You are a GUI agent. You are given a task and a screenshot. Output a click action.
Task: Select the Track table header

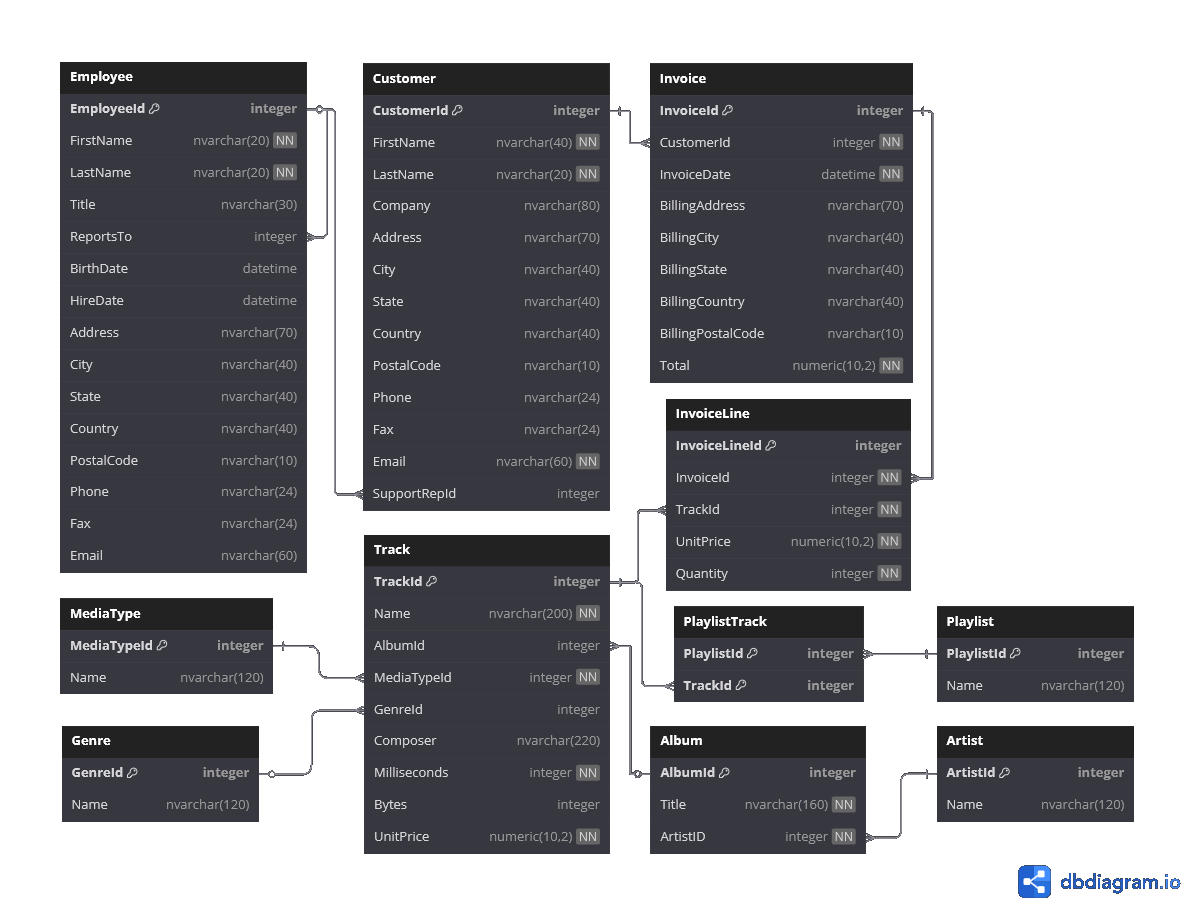click(x=487, y=550)
